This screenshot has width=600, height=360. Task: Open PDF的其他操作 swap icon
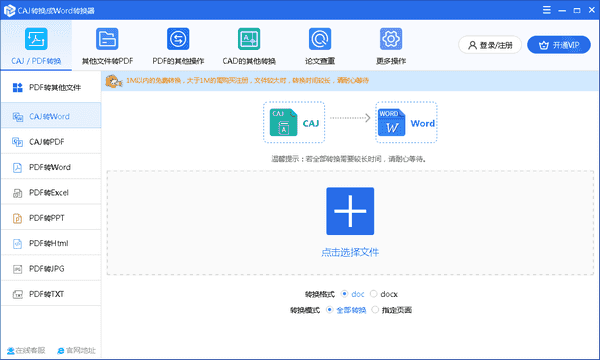click(x=178, y=39)
